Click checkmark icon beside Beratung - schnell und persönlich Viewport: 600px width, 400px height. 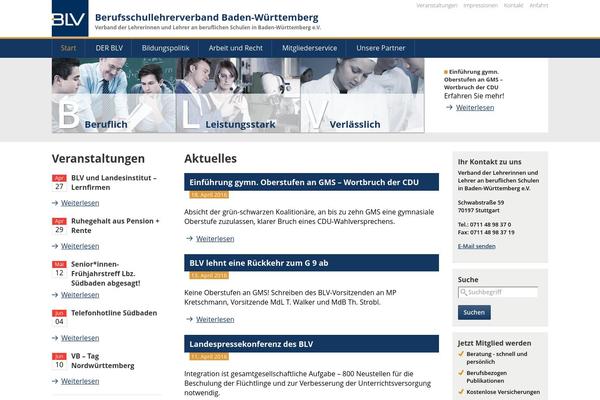[x=461, y=354]
